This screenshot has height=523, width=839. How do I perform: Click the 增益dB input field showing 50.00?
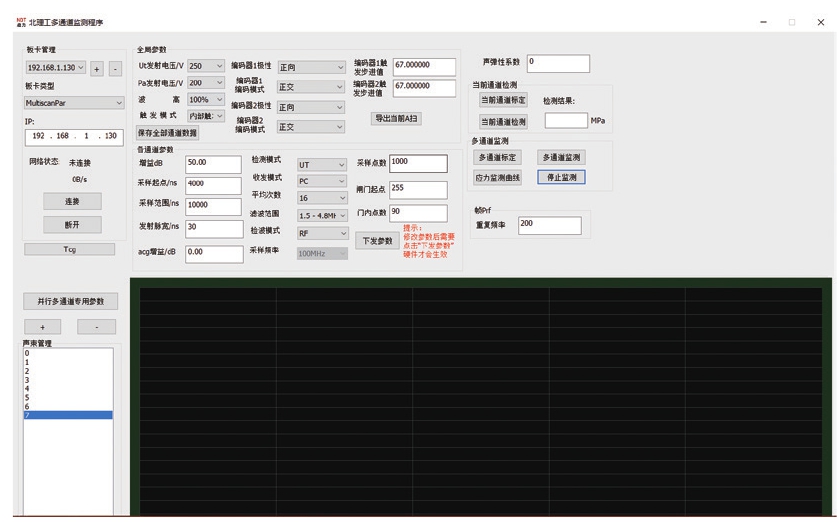coord(213,163)
